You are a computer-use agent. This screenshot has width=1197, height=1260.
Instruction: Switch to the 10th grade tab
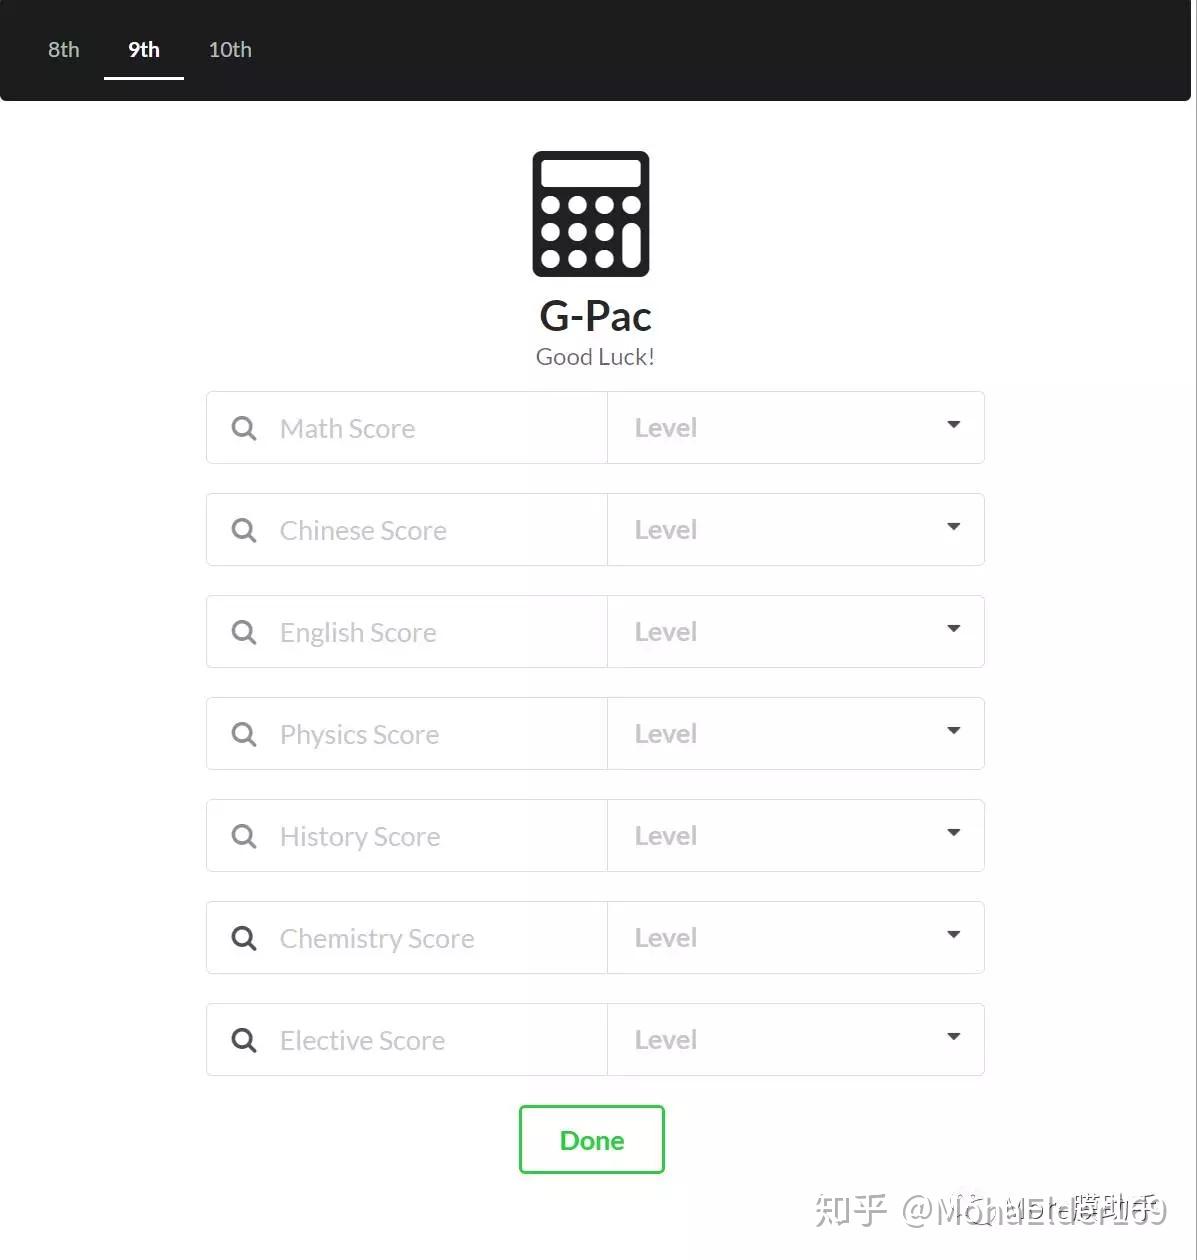pos(230,50)
